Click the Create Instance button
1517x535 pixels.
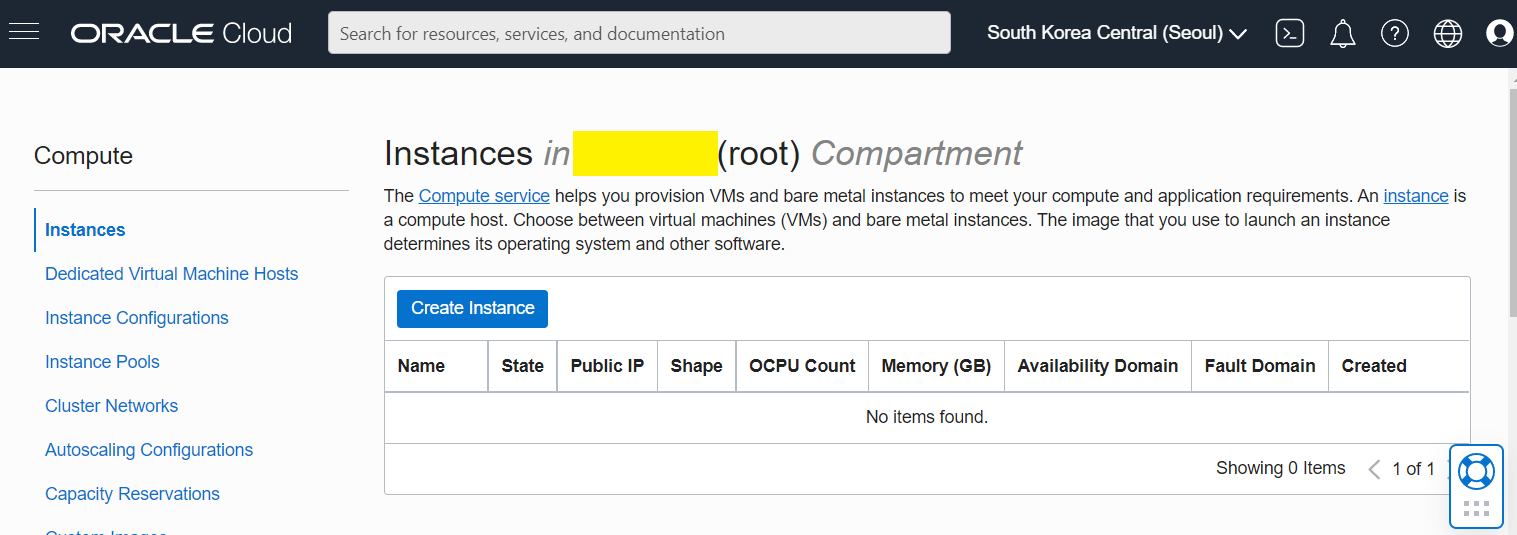(x=472, y=309)
